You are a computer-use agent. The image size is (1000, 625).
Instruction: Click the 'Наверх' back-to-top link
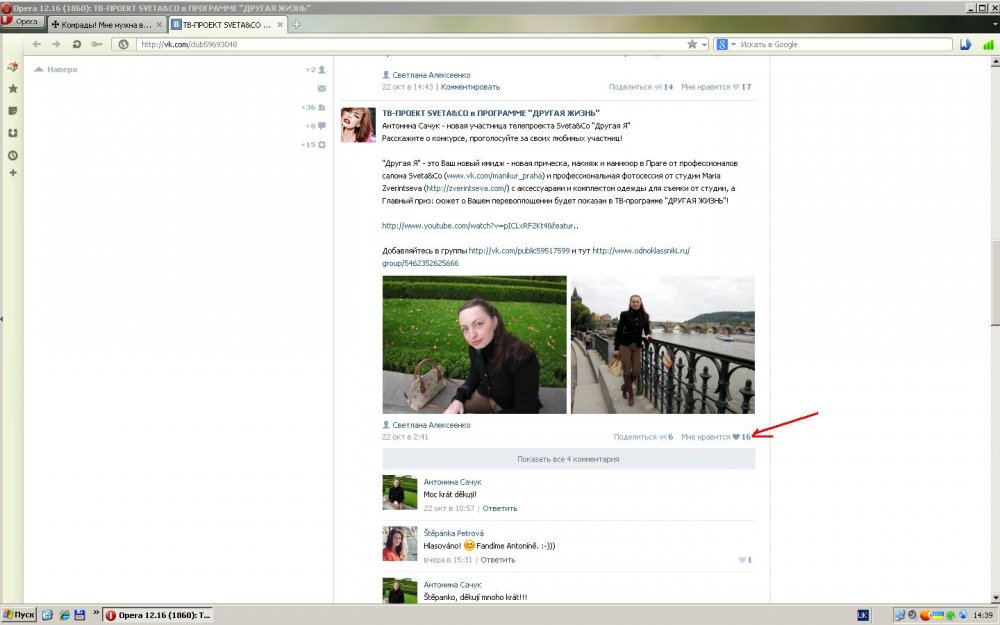56,70
